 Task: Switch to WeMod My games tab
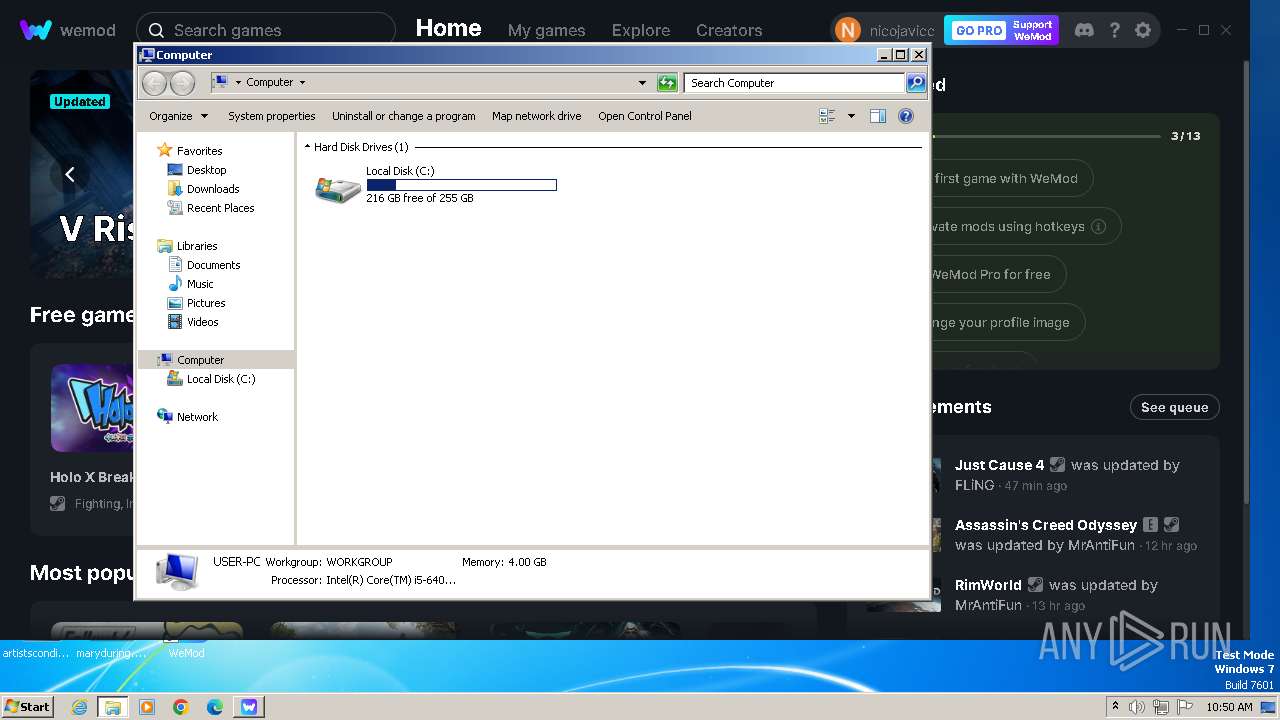[x=546, y=30]
